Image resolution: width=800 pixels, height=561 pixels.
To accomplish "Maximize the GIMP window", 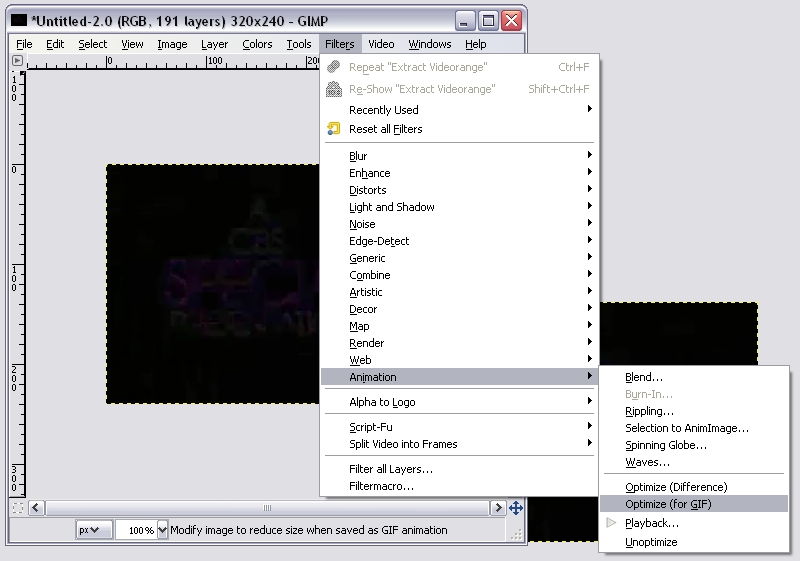I will [488, 21].
